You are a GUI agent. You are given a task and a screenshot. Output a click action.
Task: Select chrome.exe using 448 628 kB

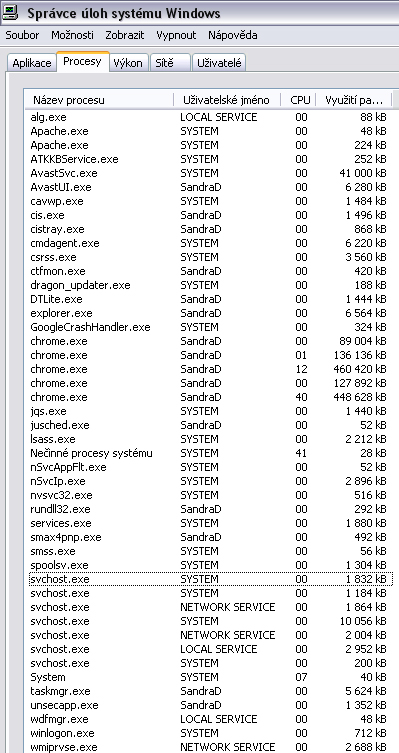tap(211, 397)
